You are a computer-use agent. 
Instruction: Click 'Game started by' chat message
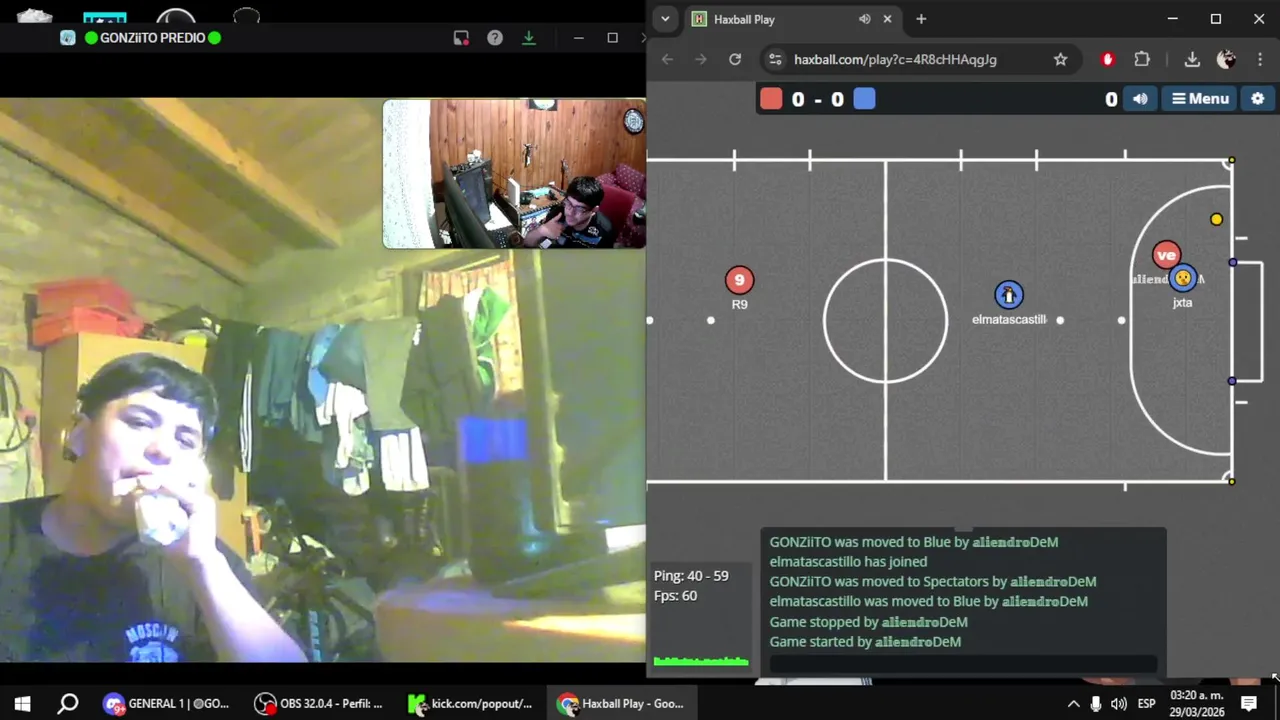pos(865,642)
